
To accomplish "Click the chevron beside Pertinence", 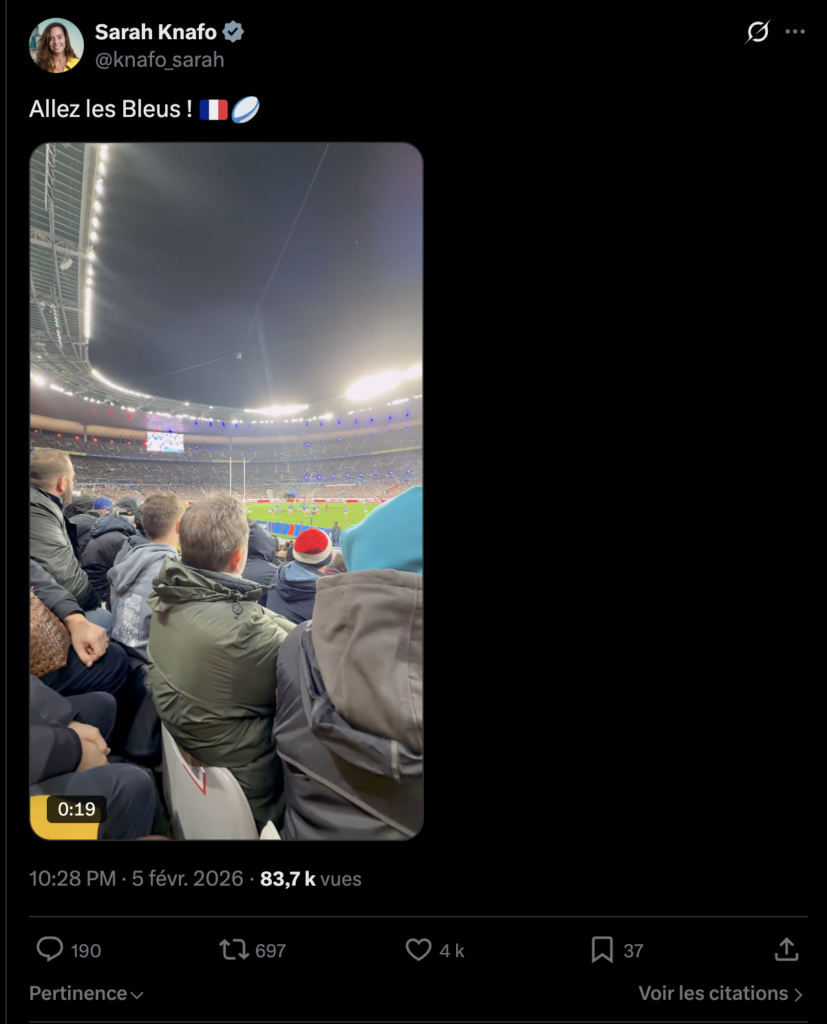I will coord(137,995).
